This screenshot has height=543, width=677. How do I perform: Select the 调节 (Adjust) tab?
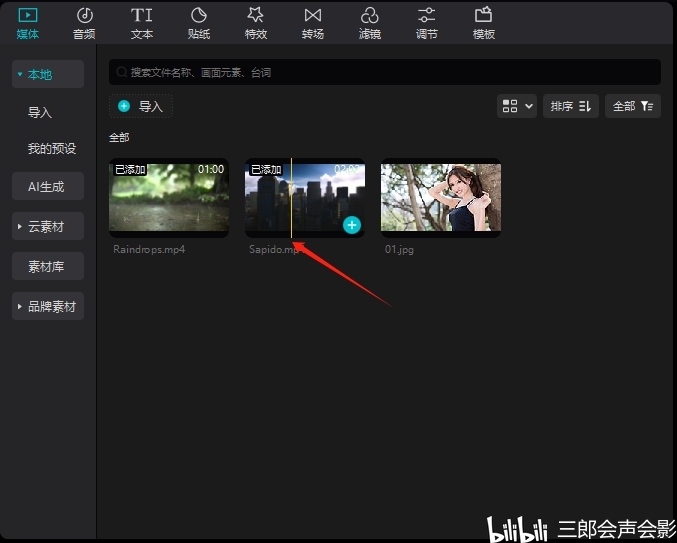click(427, 23)
